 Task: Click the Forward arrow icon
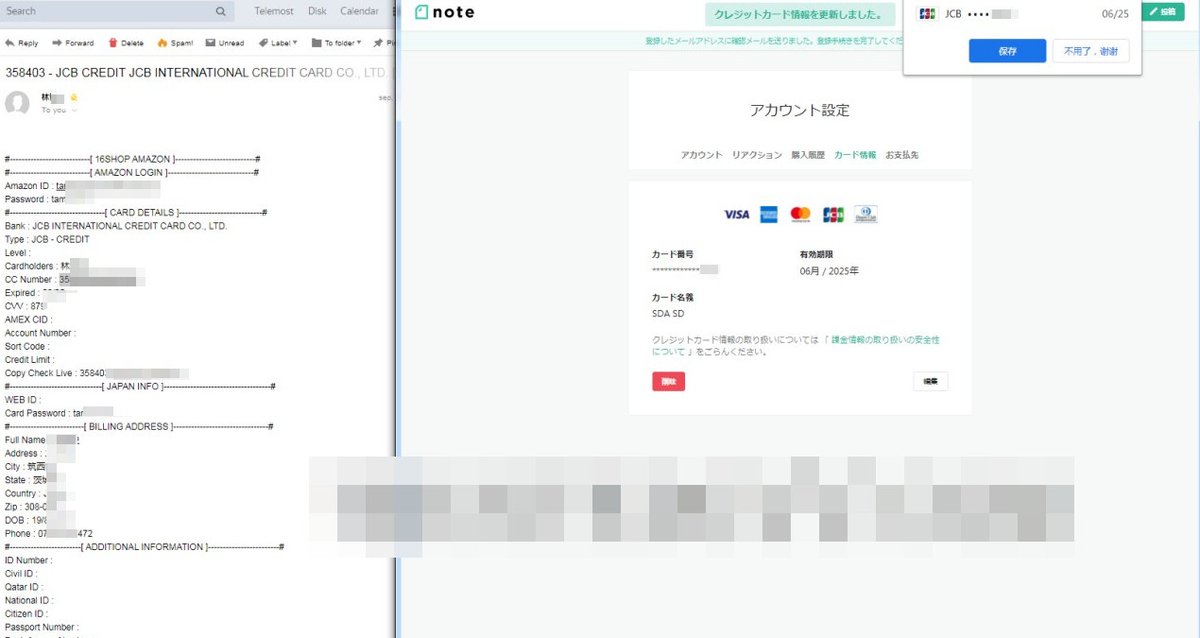click(57, 43)
